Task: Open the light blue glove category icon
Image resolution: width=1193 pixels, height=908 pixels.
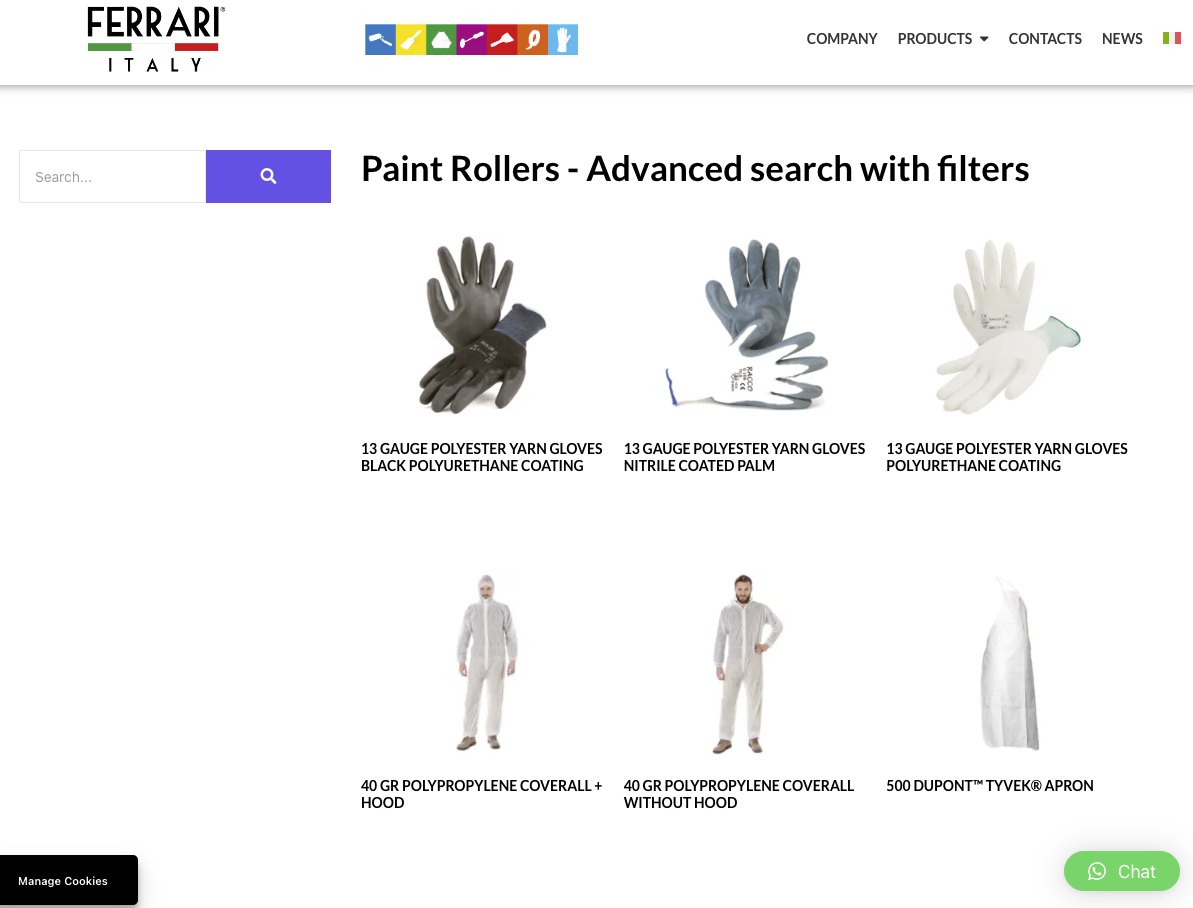Action: pos(563,40)
